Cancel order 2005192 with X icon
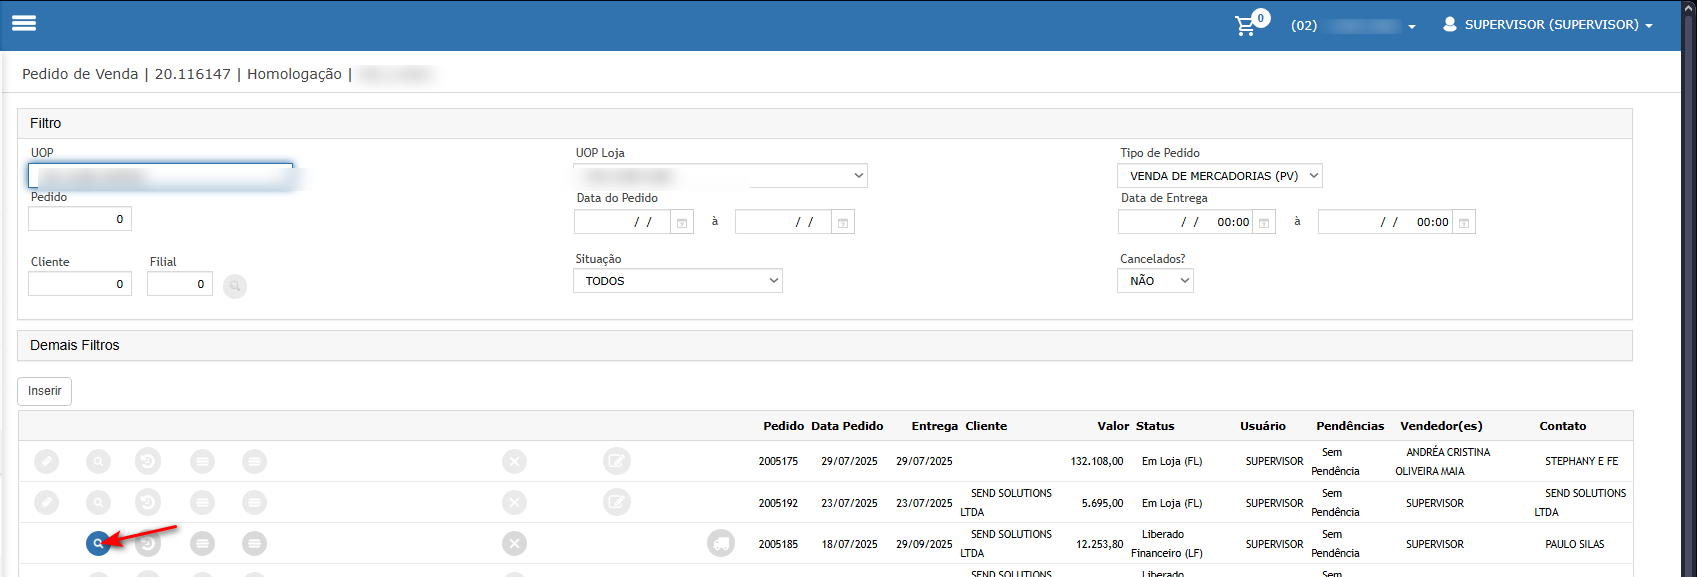This screenshot has width=1697, height=577. point(514,502)
